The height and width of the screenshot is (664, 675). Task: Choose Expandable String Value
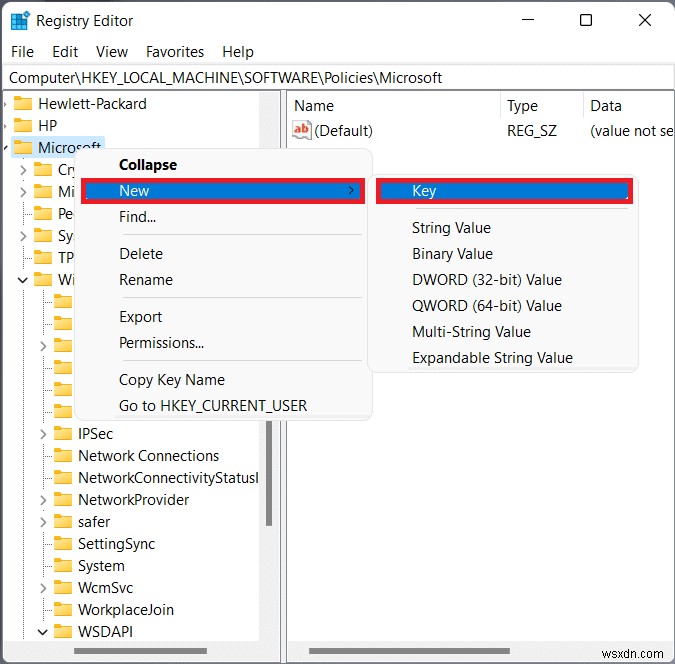pos(504,357)
